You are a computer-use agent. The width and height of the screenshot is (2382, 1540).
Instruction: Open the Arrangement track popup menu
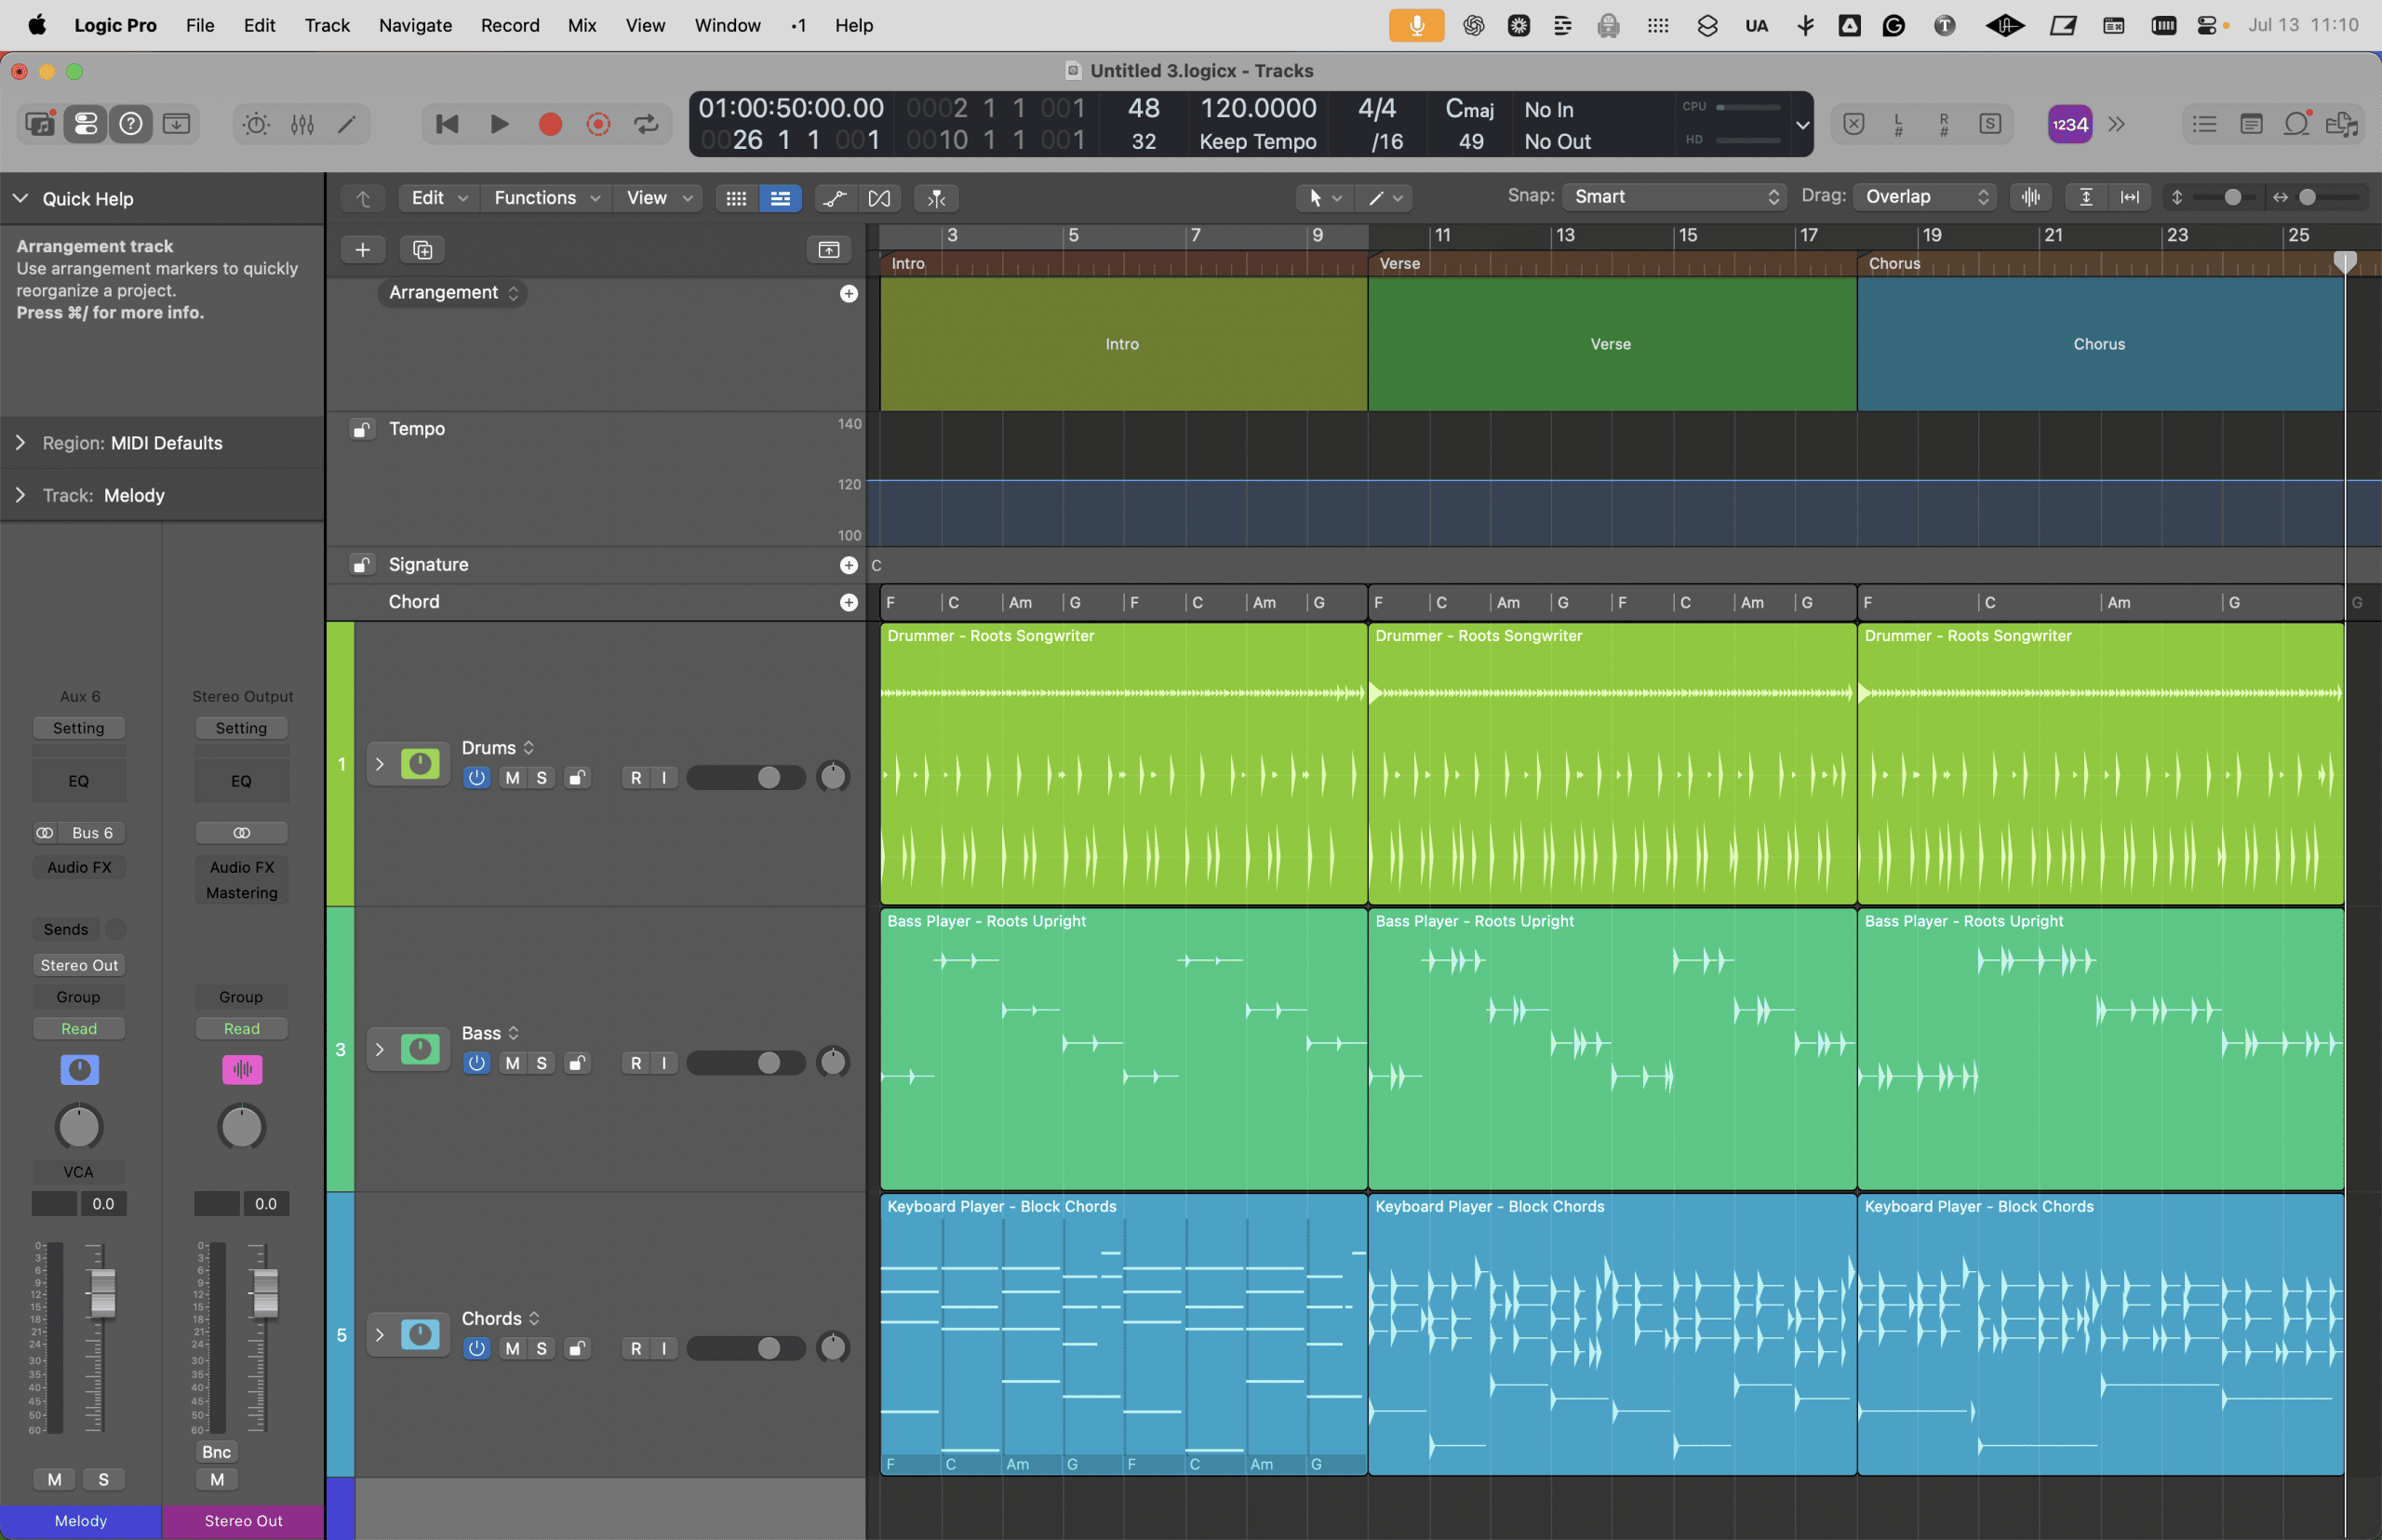click(x=453, y=293)
